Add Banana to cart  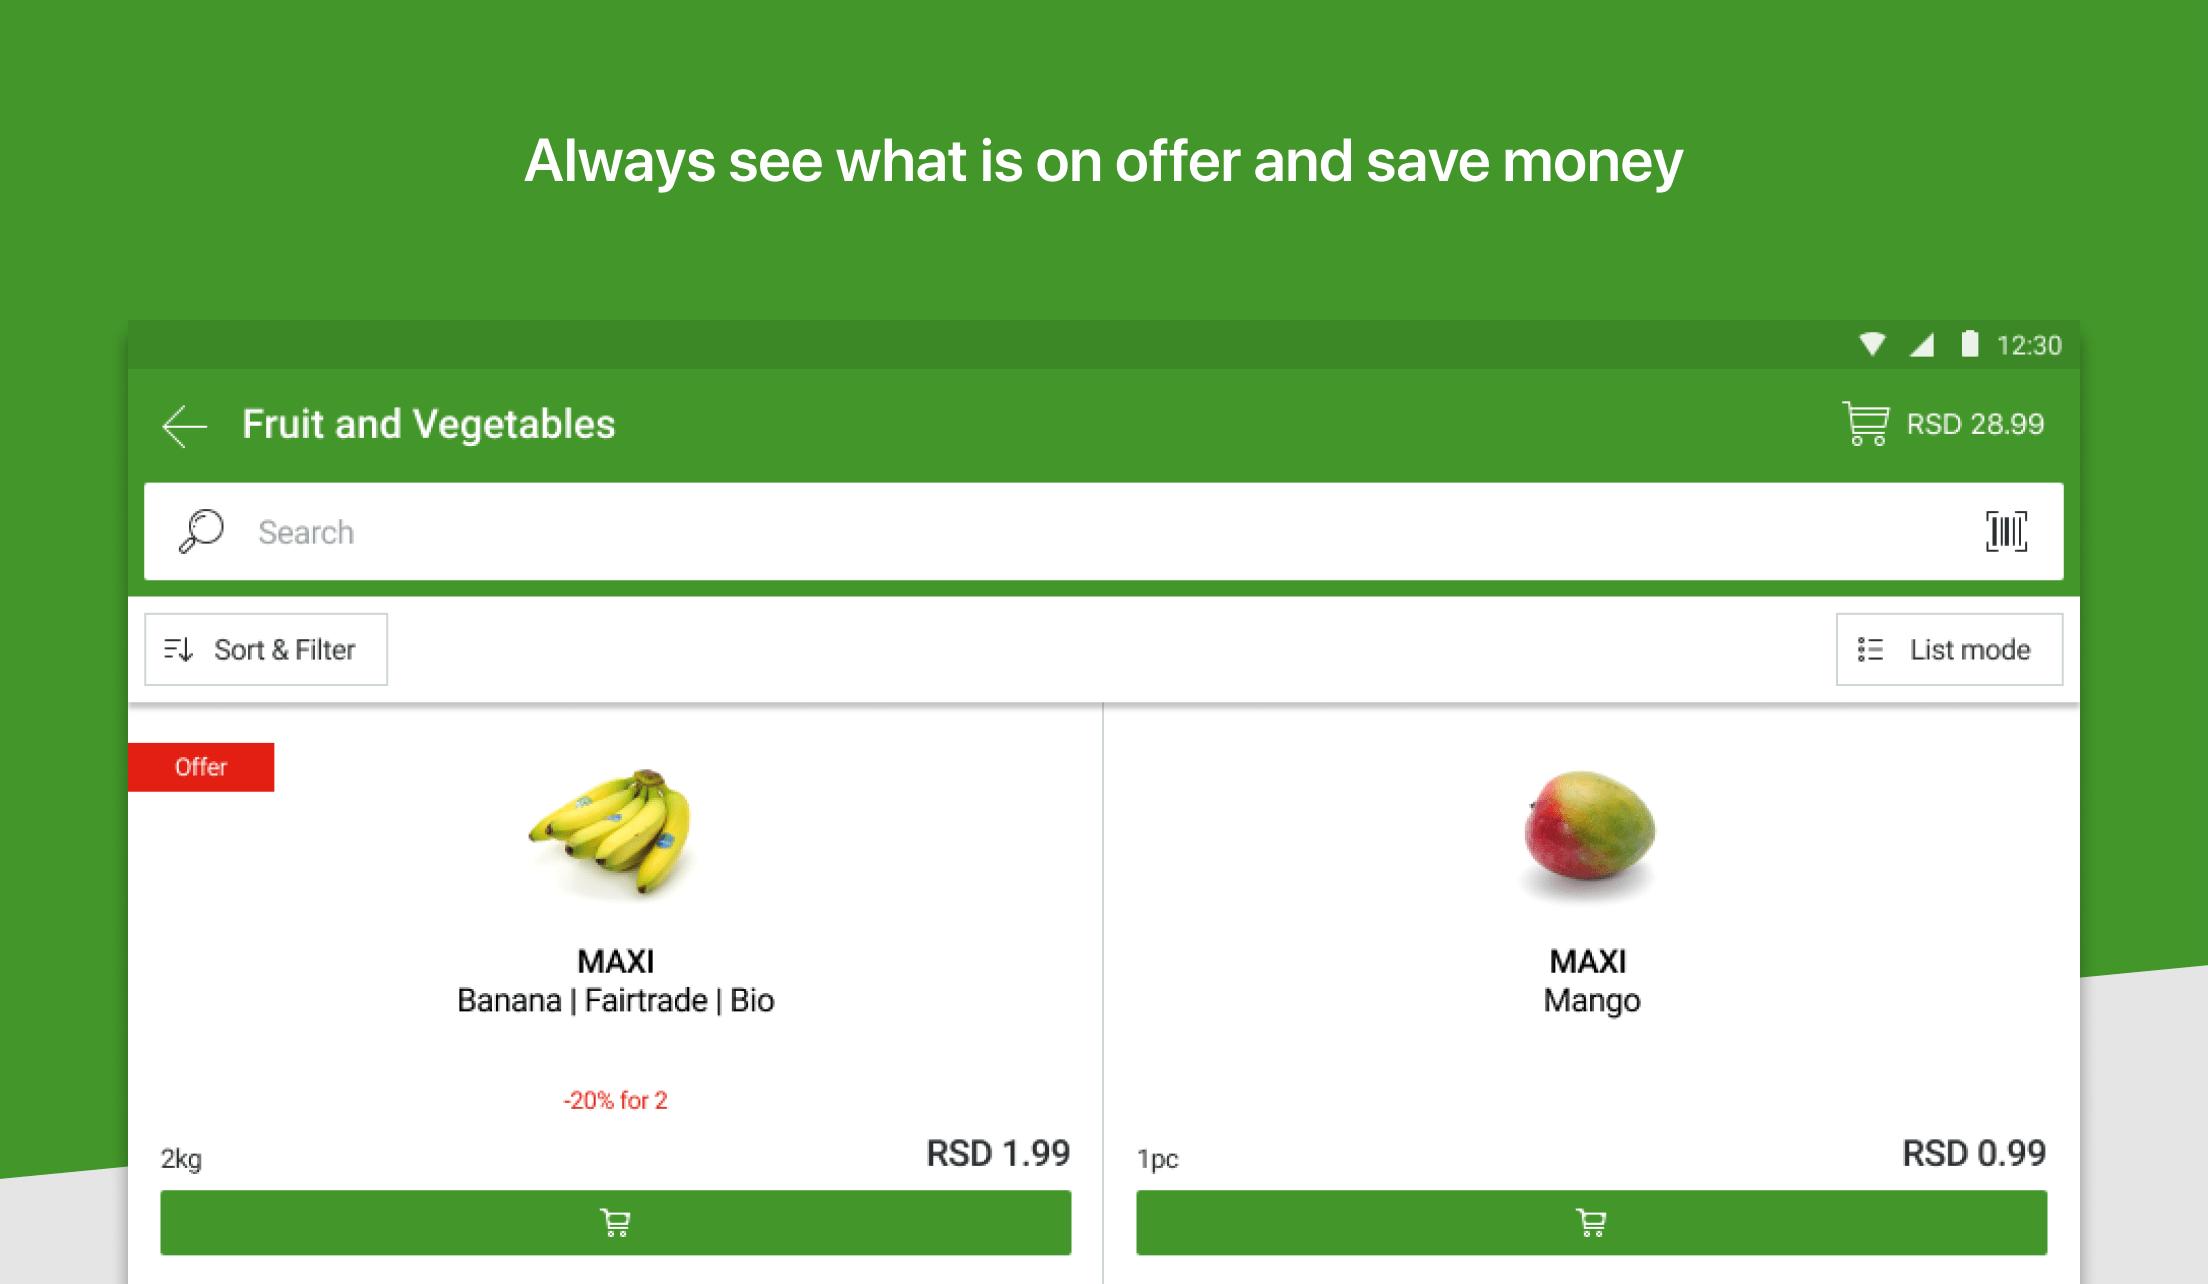click(x=615, y=1222)
